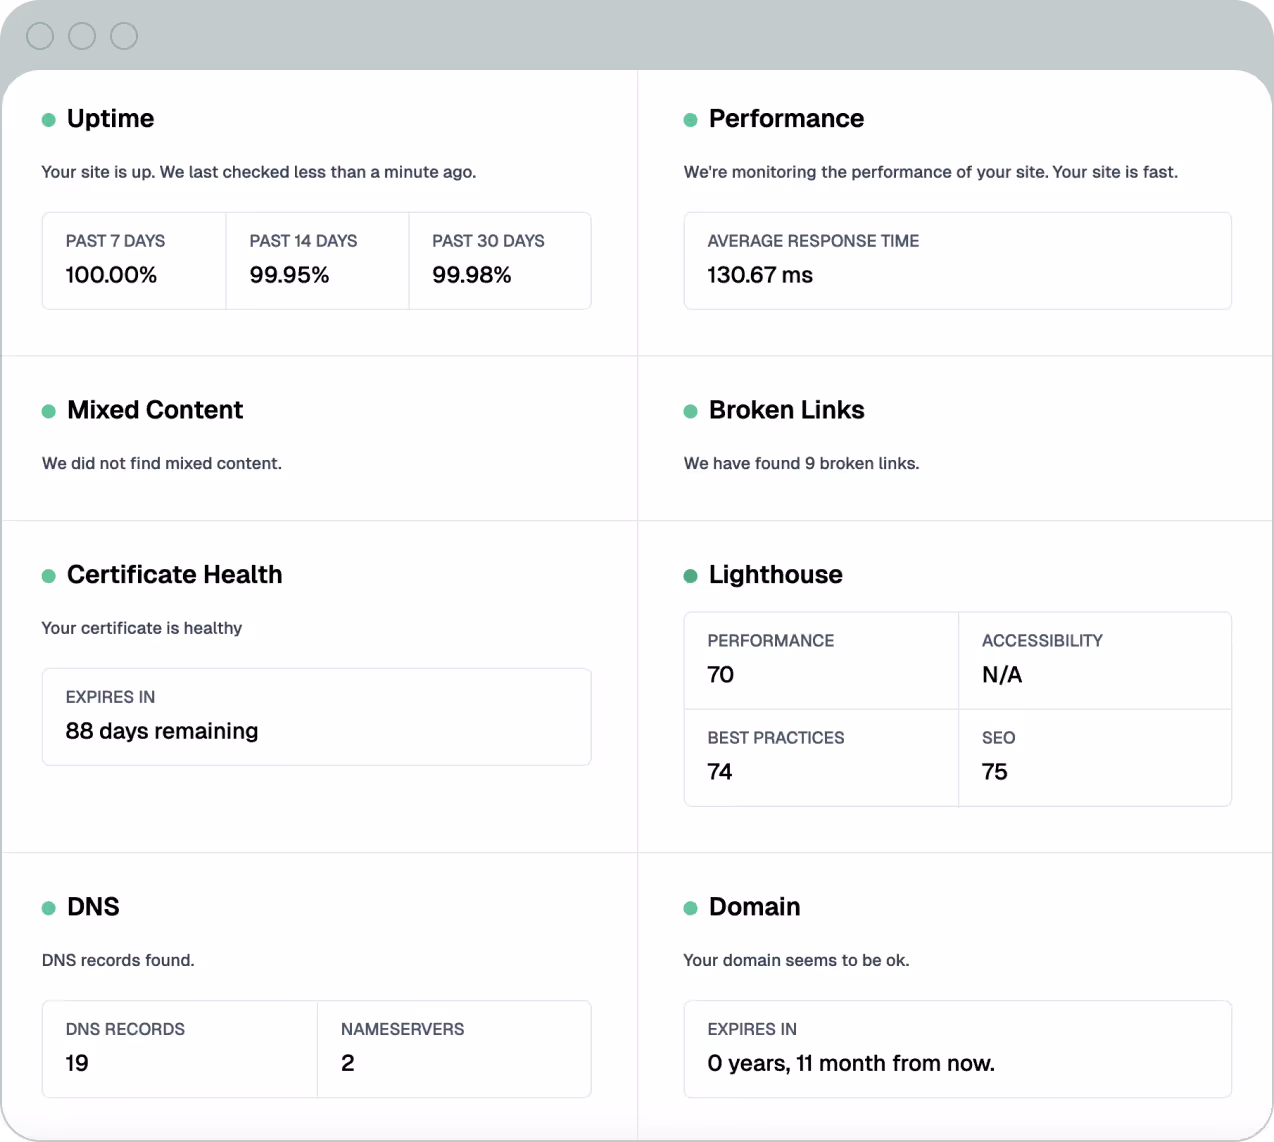Click 'DNS records found.' text

(x=118, y=960)
